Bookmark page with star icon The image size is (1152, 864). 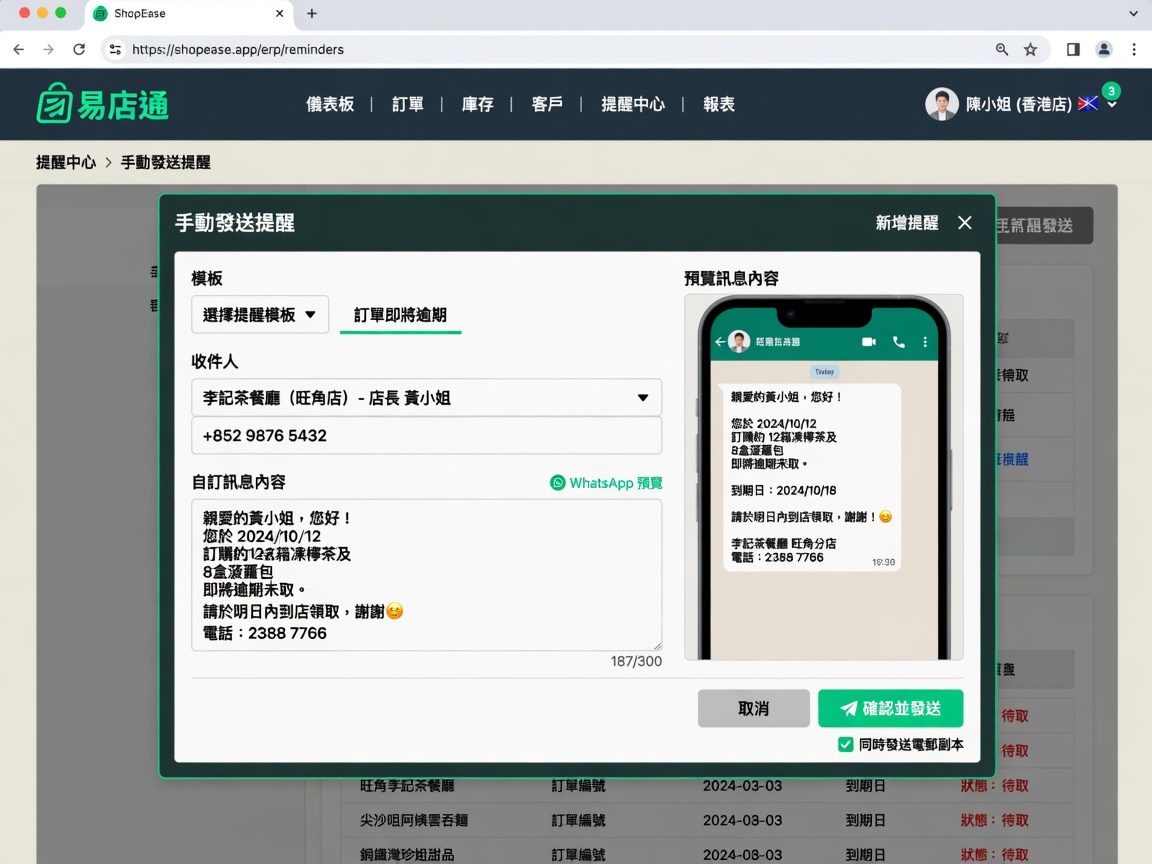1030,49
